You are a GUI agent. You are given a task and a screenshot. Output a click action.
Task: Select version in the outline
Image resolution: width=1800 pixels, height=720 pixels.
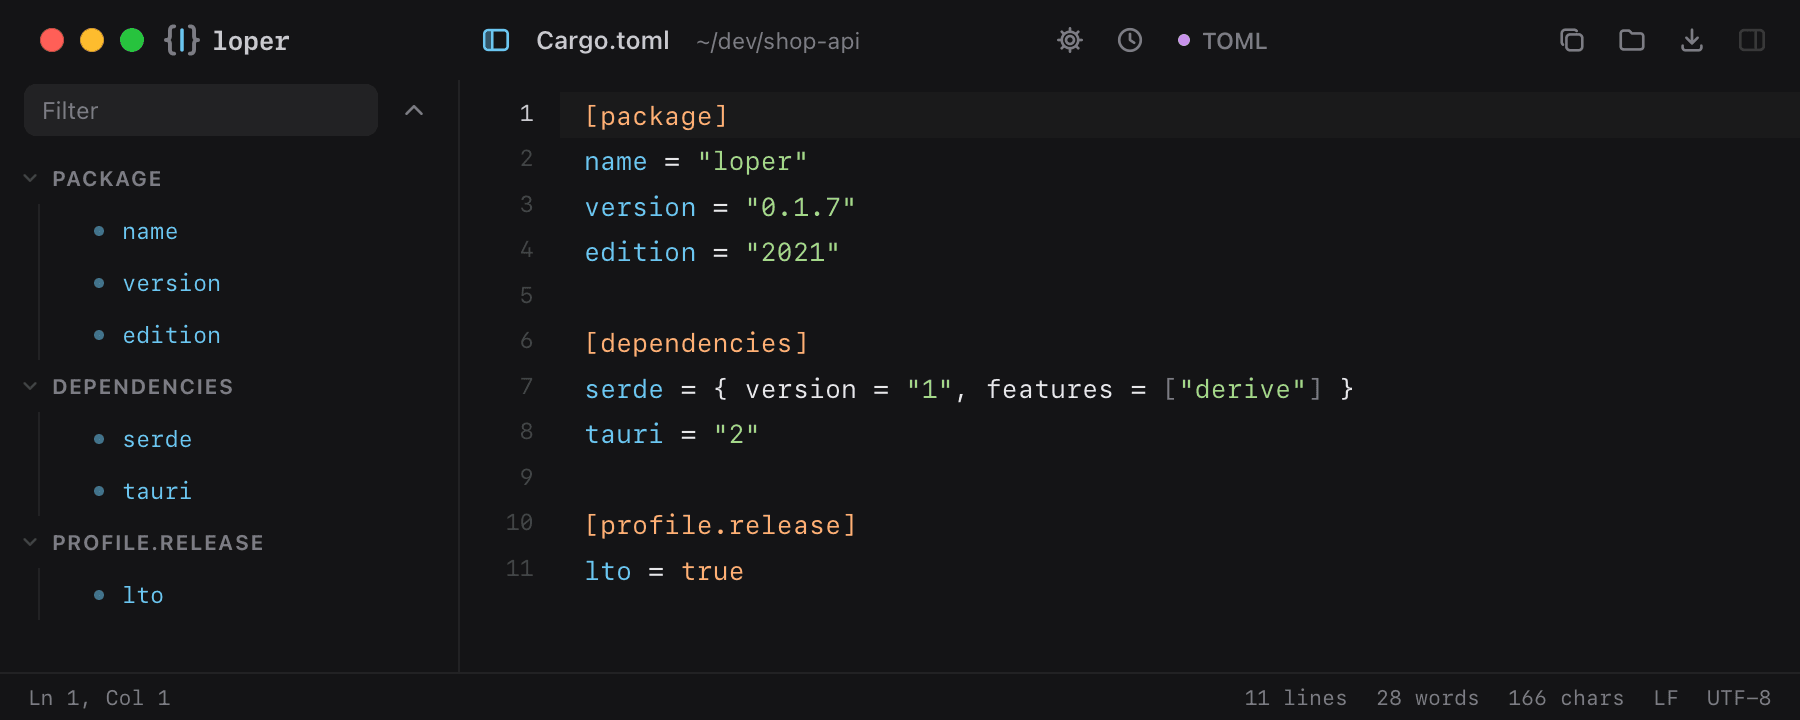pos(171,283)
